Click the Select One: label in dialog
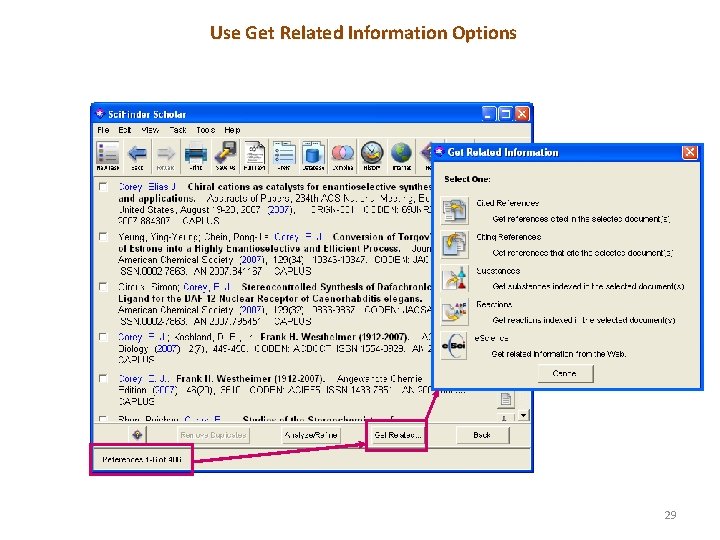Viewport: 720px width, 540px height. 467,179
